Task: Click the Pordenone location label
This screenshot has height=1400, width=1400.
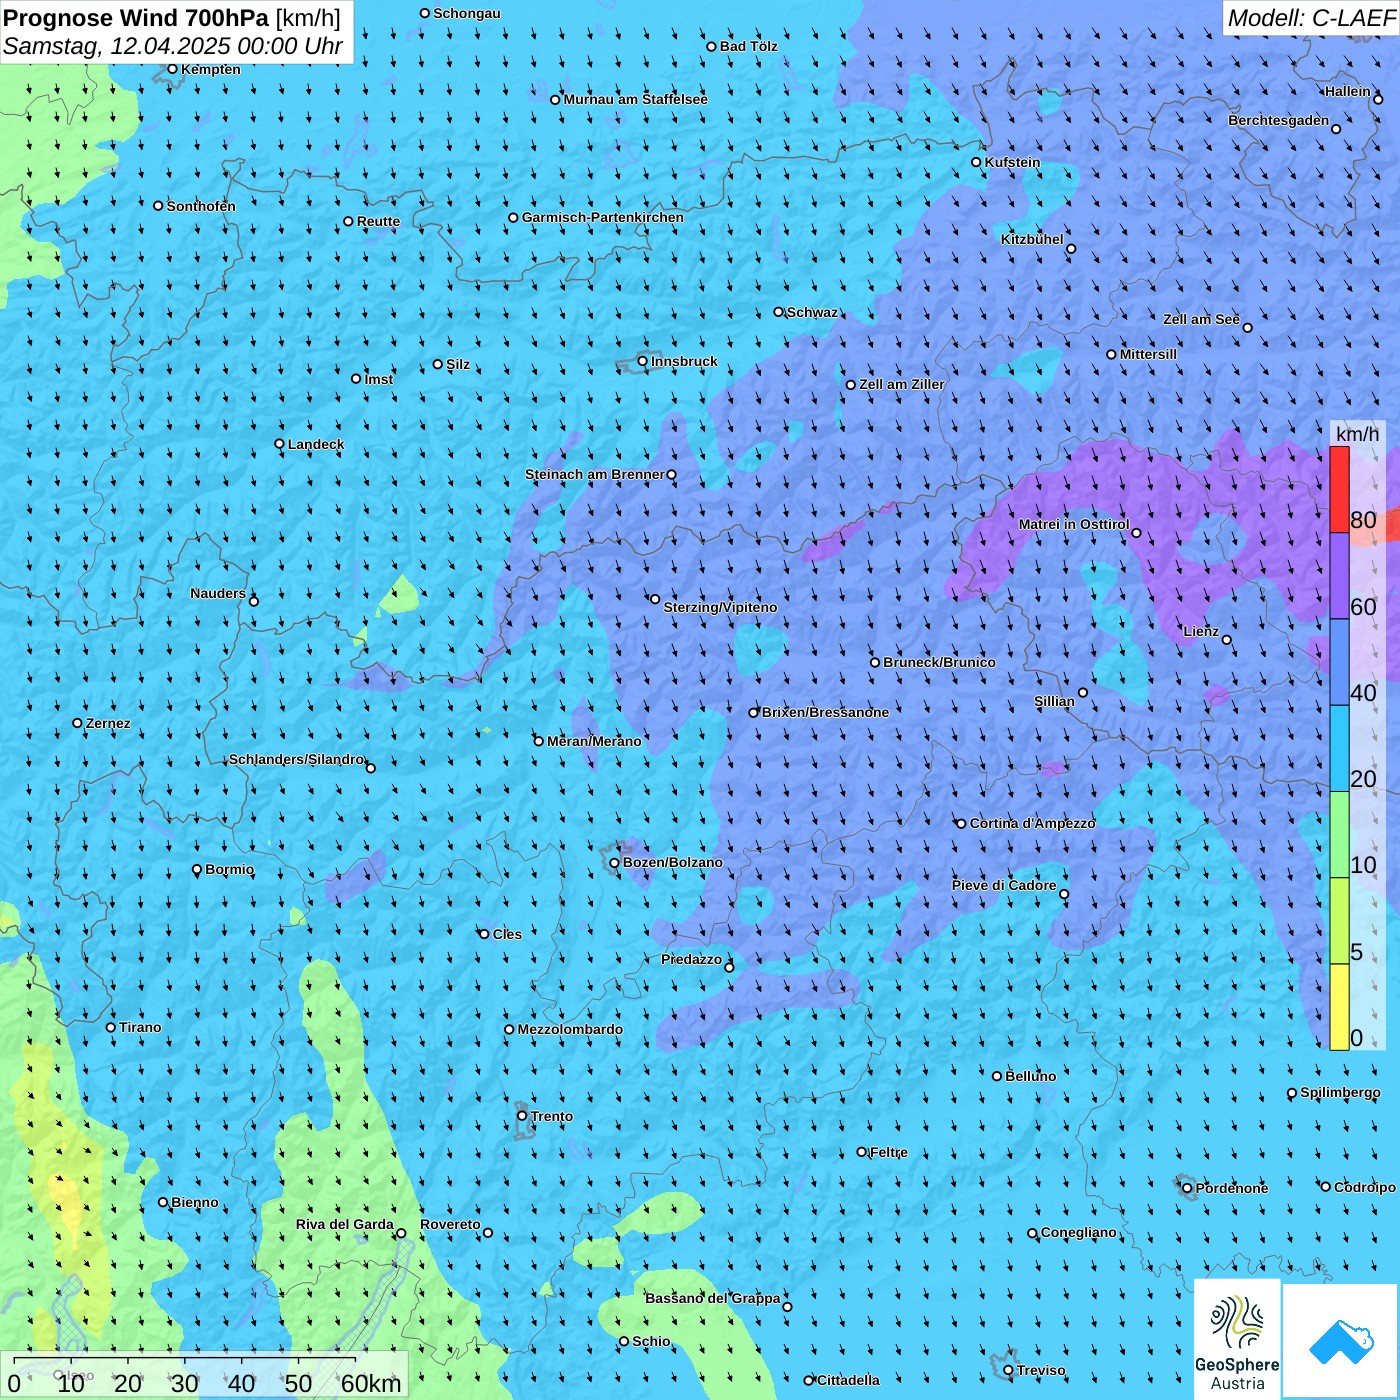Action: point(1232,1188)
